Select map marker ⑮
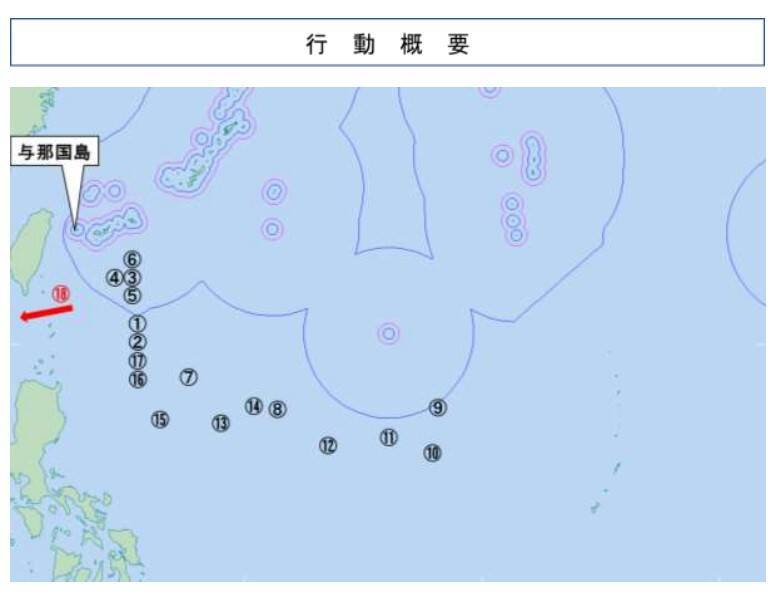The height and width of the screenshot is (597, 773). point(160,420)
